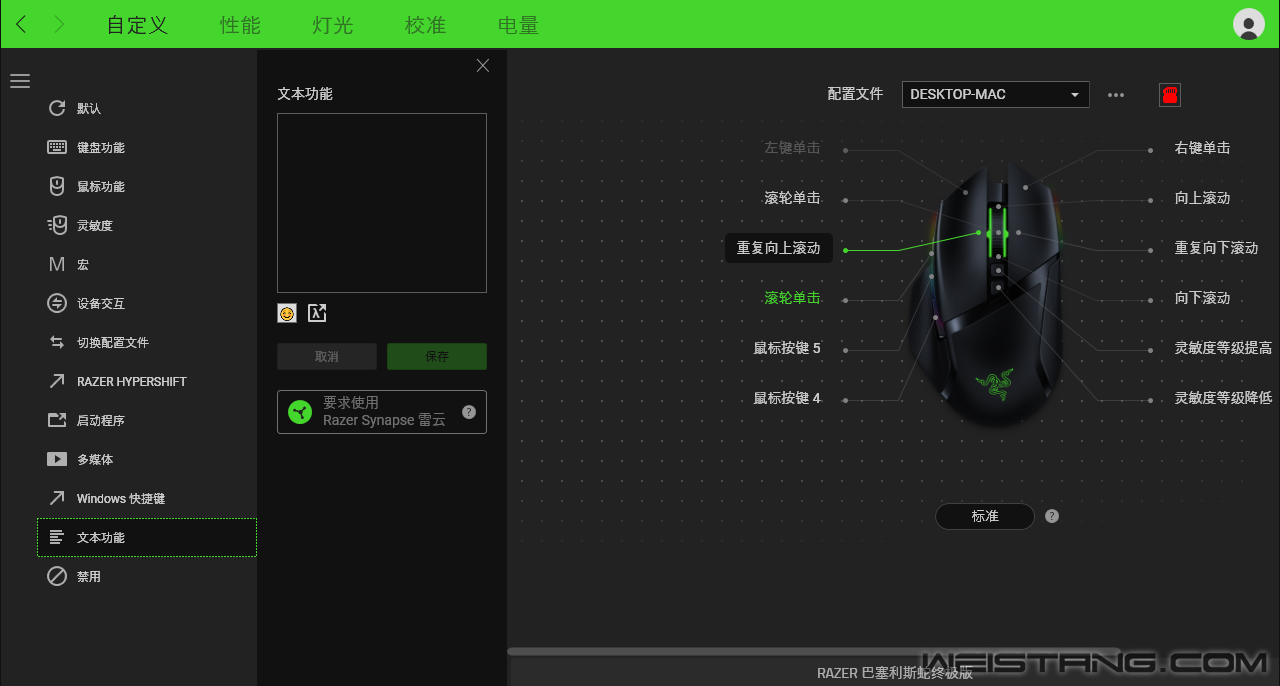Click the emoji smiley icon
The image size is (1280, 686).
click(287, 313)
